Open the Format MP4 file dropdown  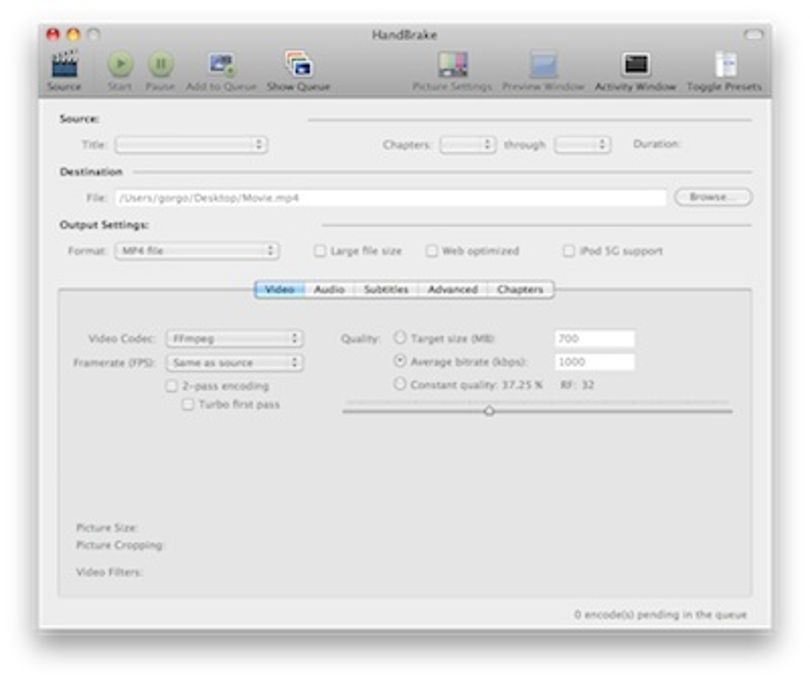pyautogui.click(x=197, y=251)
